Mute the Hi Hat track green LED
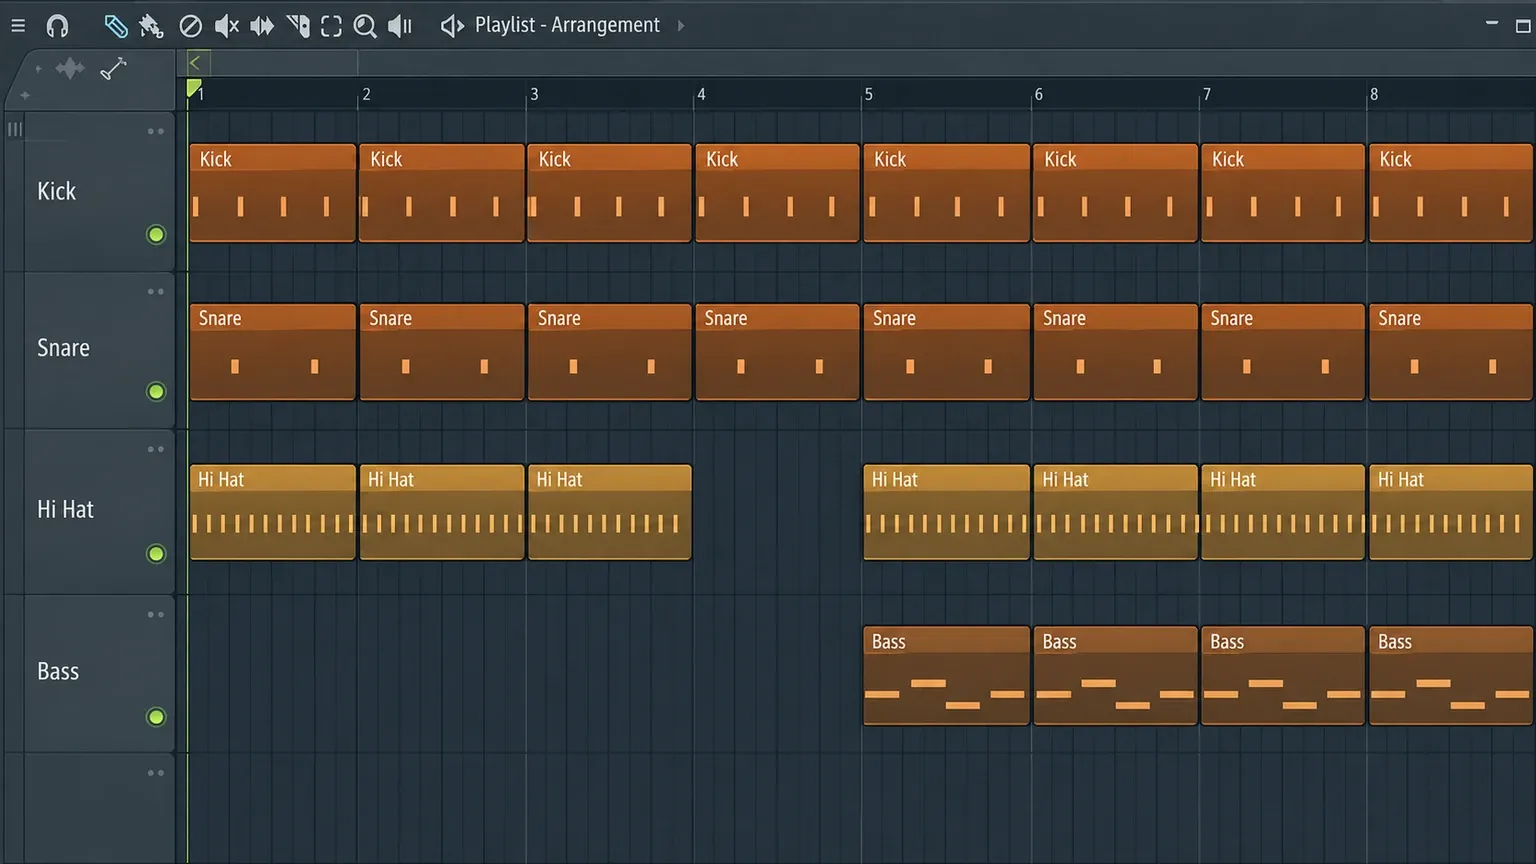The height and width of the screenshot is (864, 1536). (156, 554)
